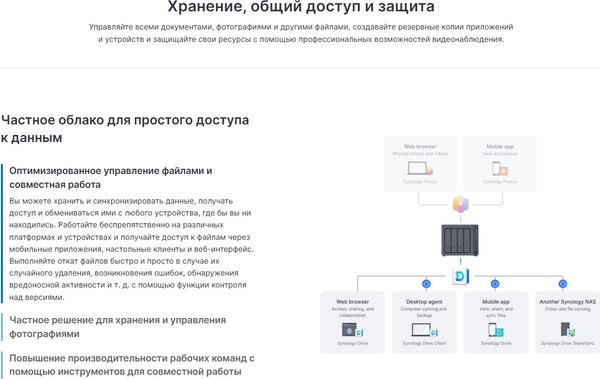Click Web browser laptop icon for Synology Photos

pos(420,168)
